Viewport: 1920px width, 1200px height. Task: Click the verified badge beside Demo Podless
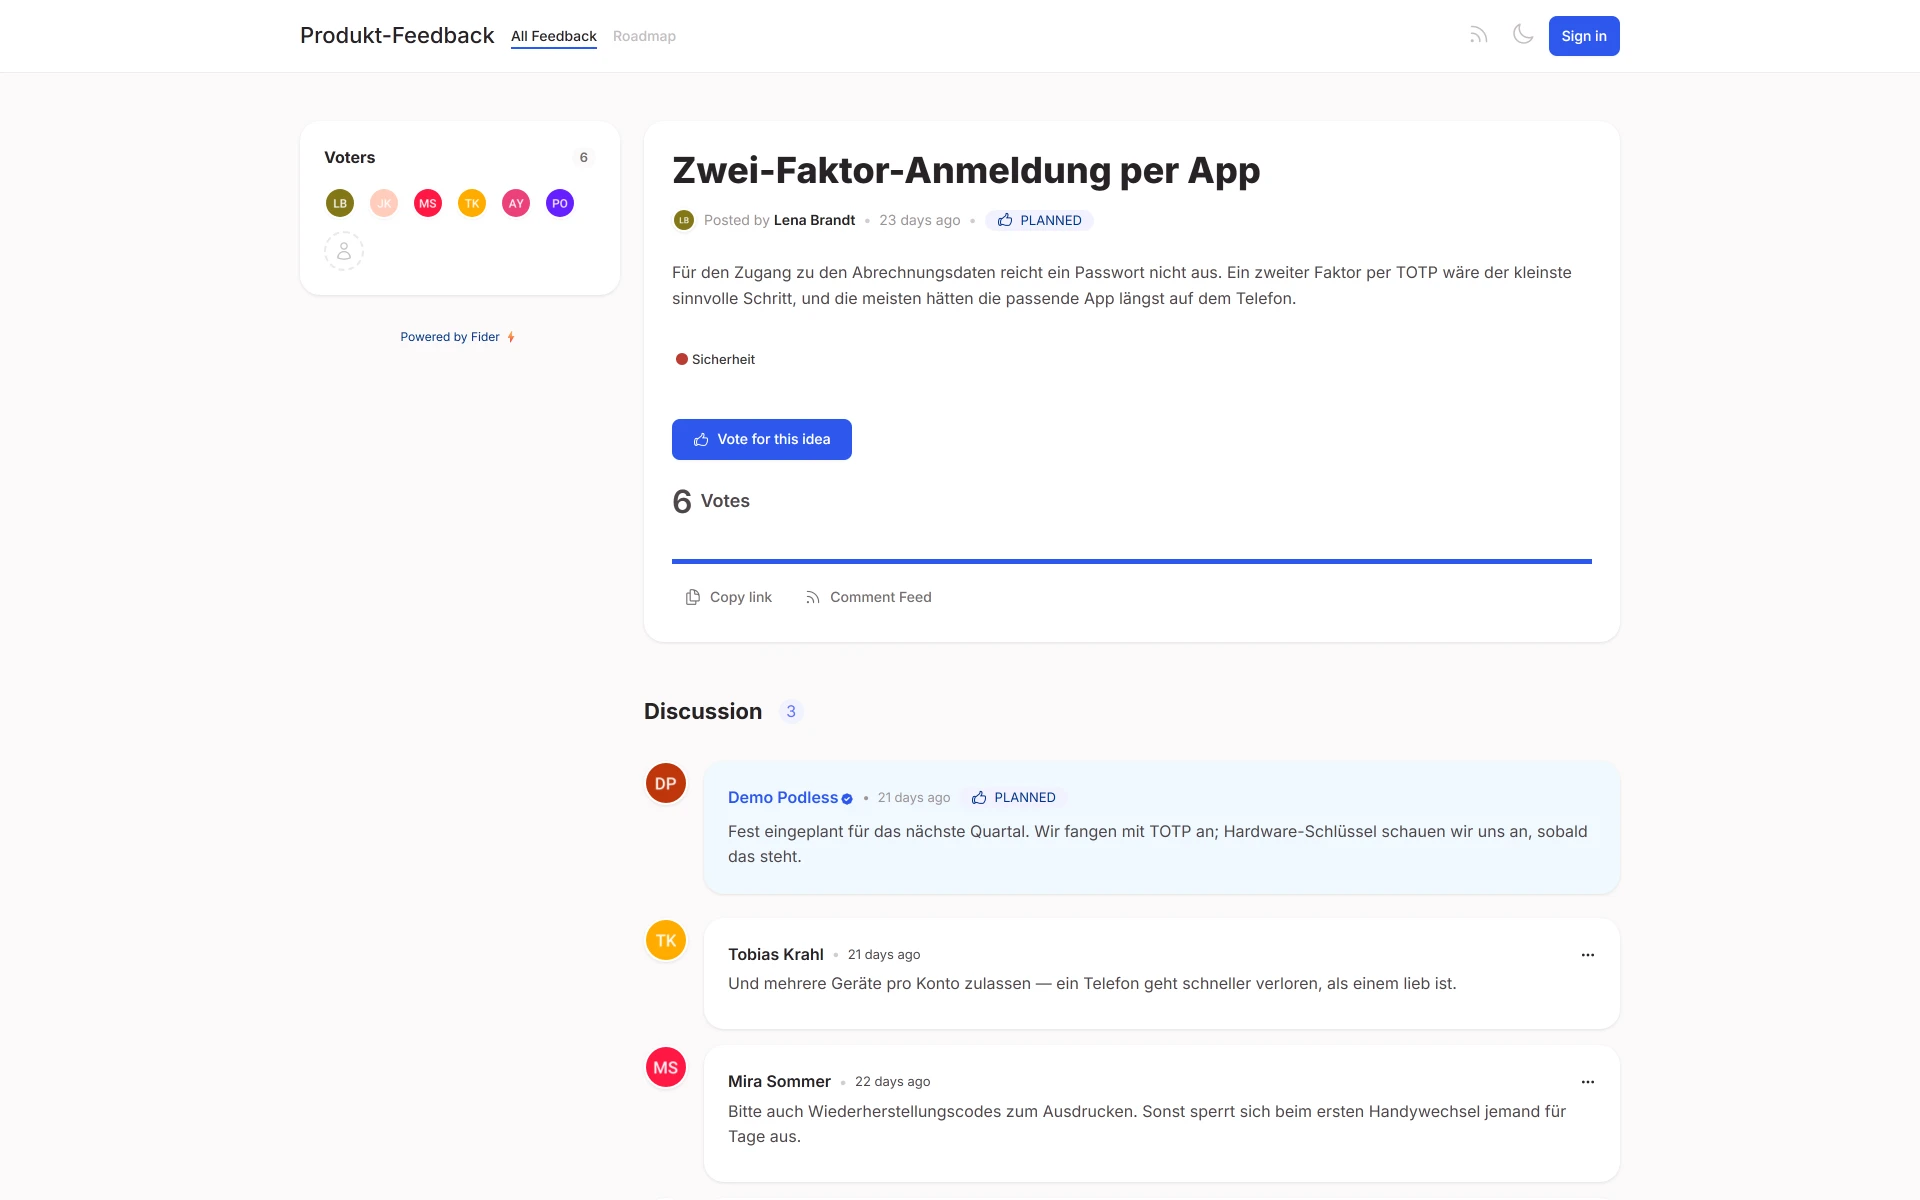[x=847, y=799]
